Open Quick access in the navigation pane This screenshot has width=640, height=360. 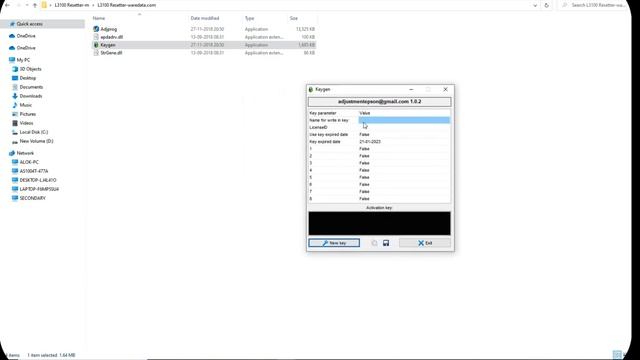click(29, 24)
